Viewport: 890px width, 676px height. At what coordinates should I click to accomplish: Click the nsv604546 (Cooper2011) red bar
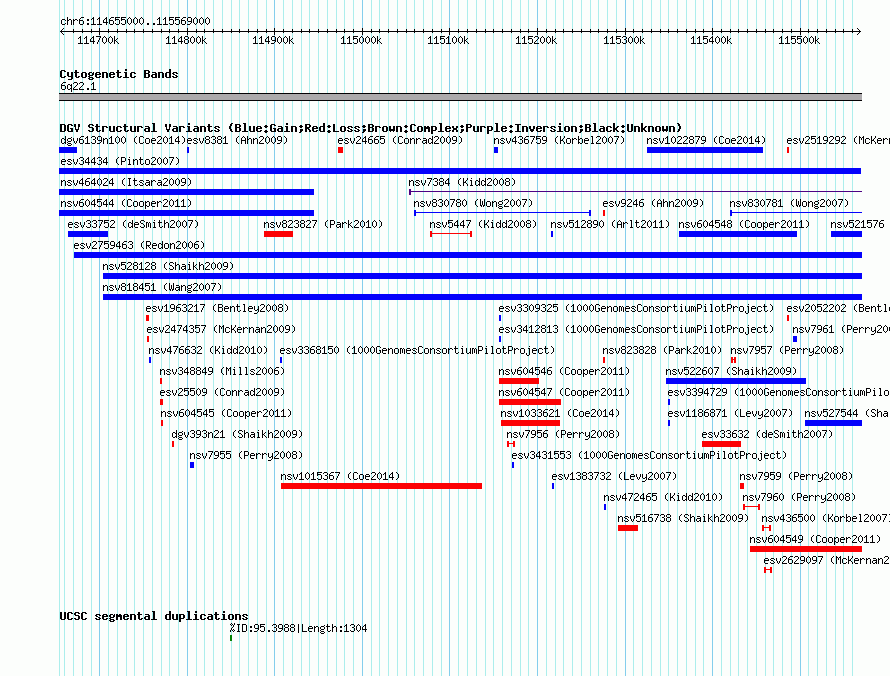tap(519, 381)
